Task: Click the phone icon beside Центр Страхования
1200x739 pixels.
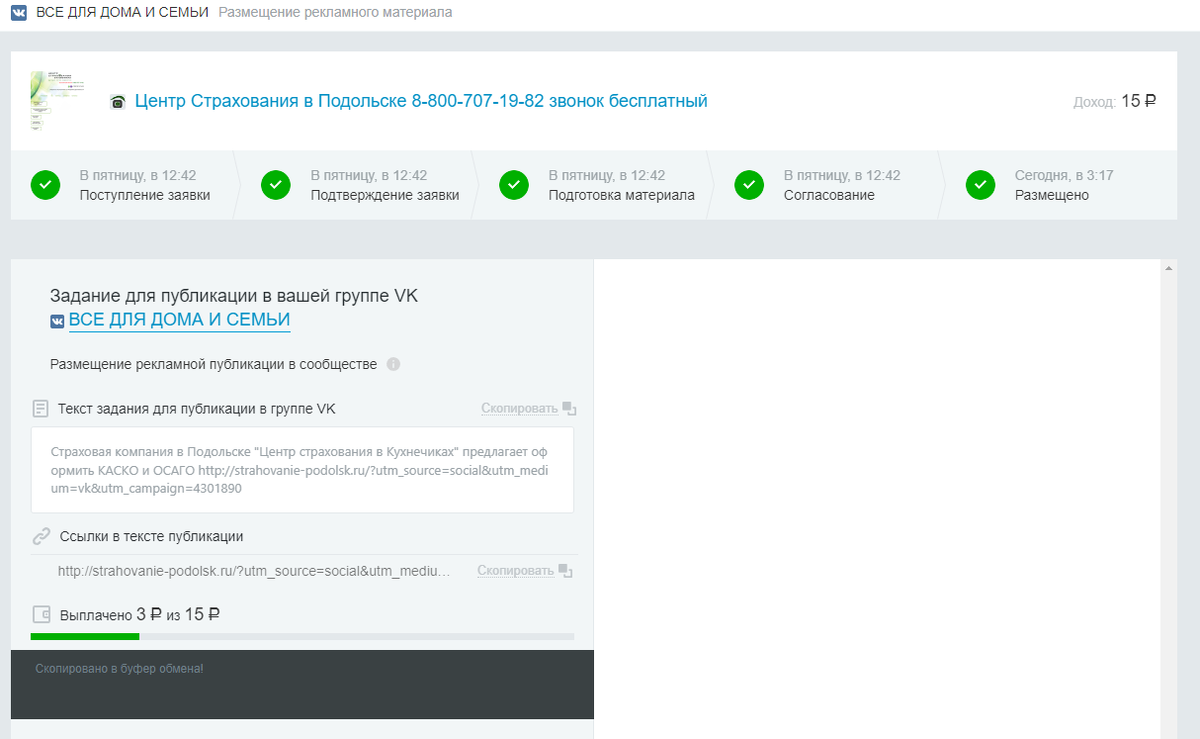Action: 118,102
